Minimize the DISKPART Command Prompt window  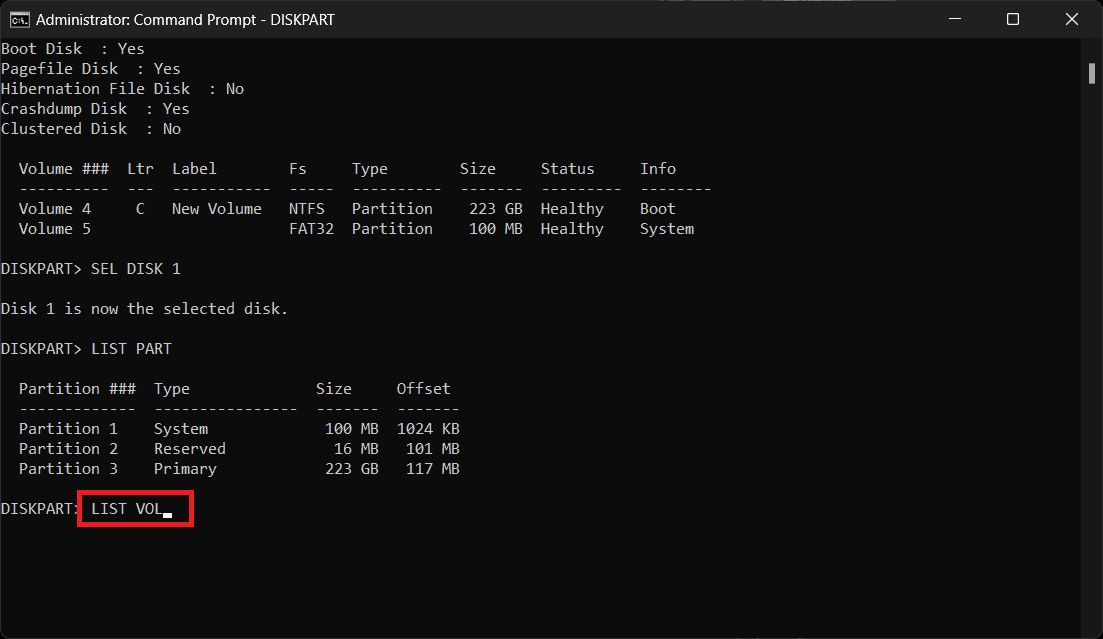click(957, 19)
